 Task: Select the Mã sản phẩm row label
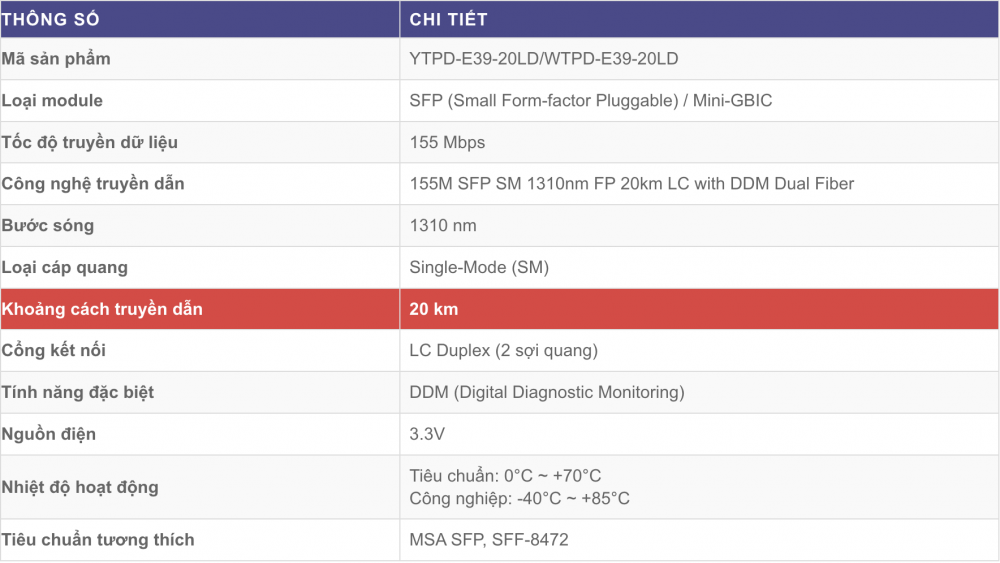tap(55, 59)
